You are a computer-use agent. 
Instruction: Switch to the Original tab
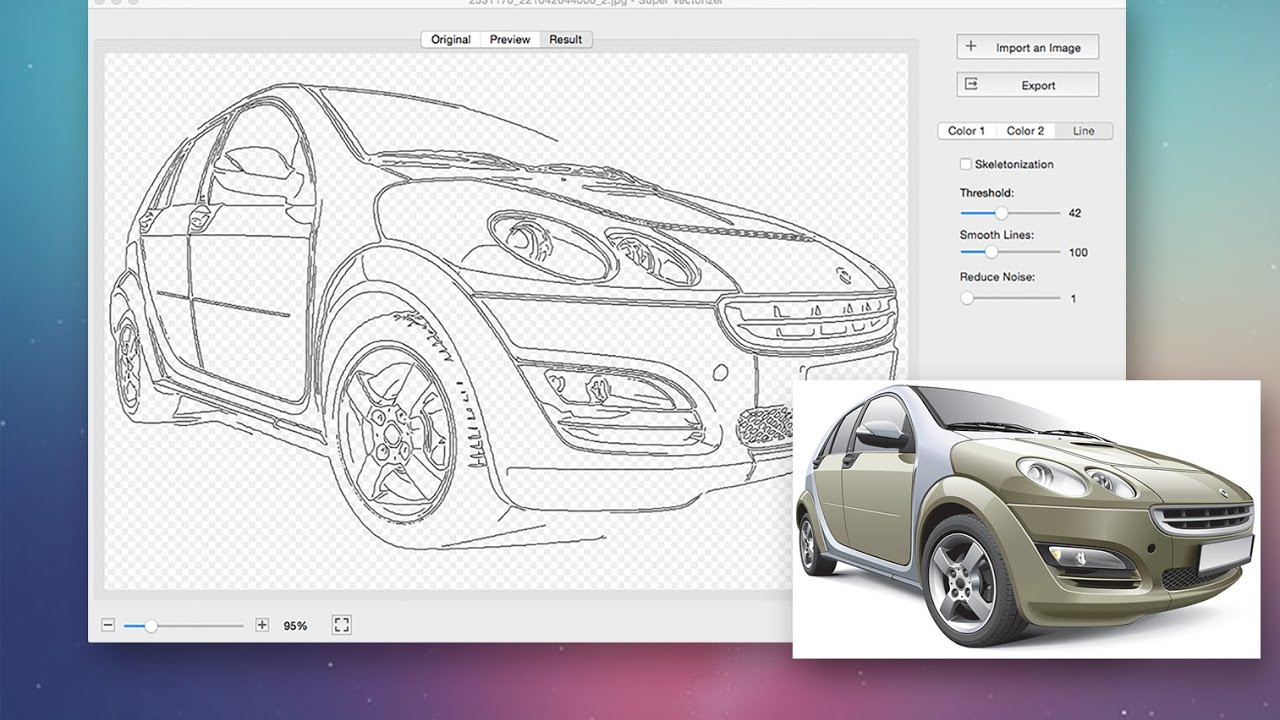click(450, 39)
